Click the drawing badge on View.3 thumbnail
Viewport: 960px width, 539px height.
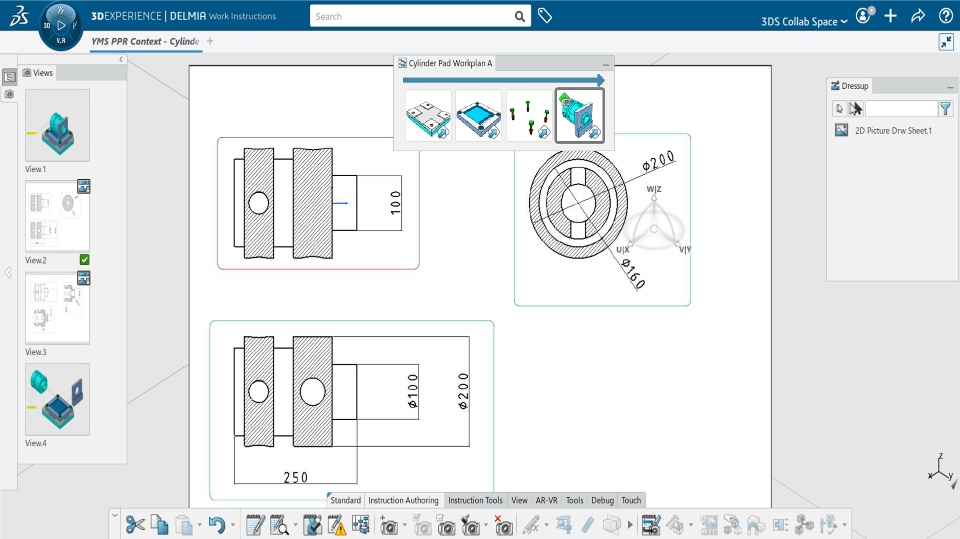(84, 278)
